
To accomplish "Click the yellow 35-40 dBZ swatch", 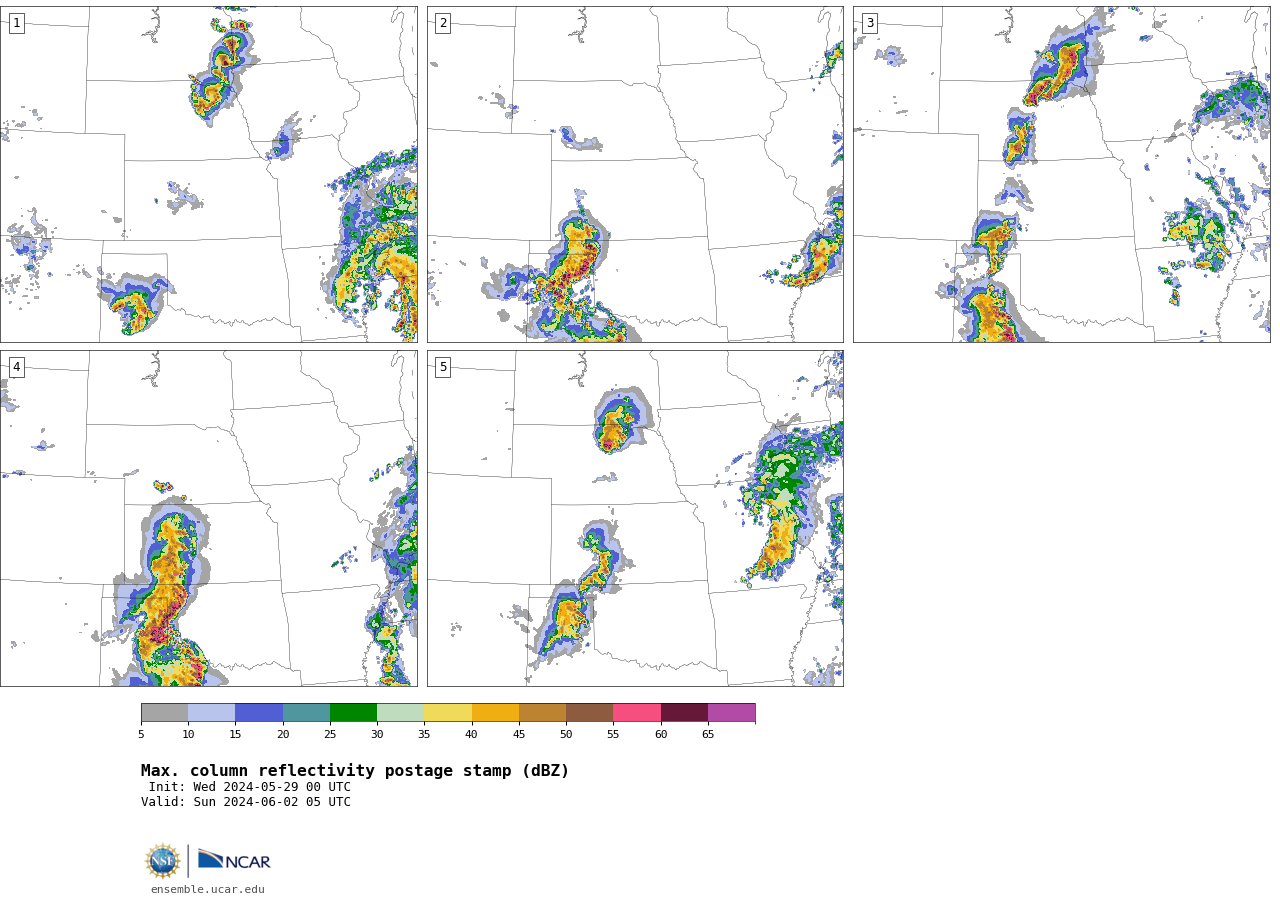I will click(x=448, y=712).
